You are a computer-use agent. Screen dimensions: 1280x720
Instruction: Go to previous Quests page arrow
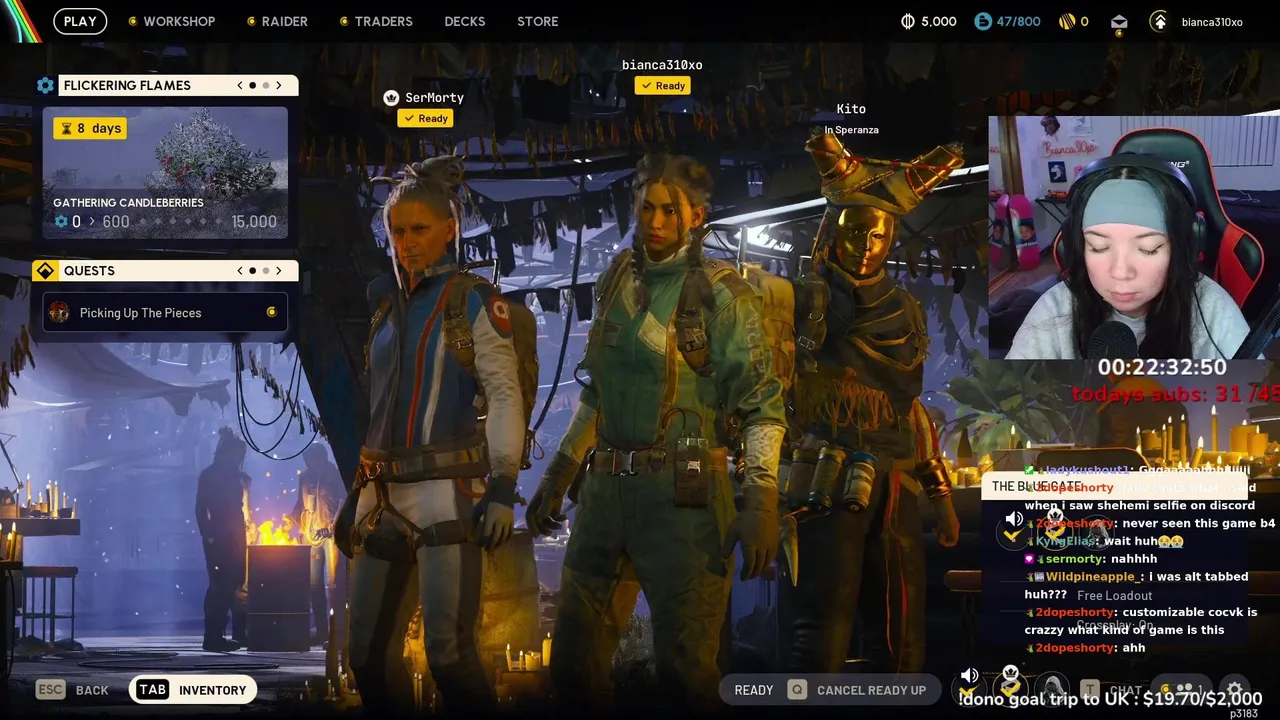tap(240, 271)
